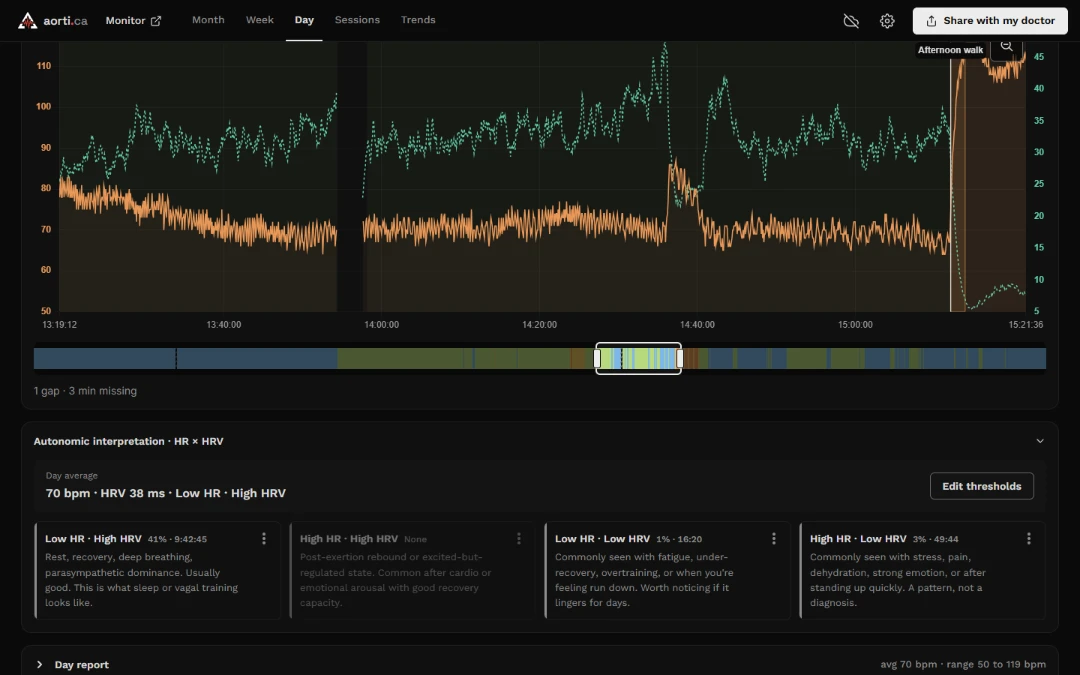Select the High HR · Low HRV card
Viewport: 1080px width, 675px height.
click(923, 570)
